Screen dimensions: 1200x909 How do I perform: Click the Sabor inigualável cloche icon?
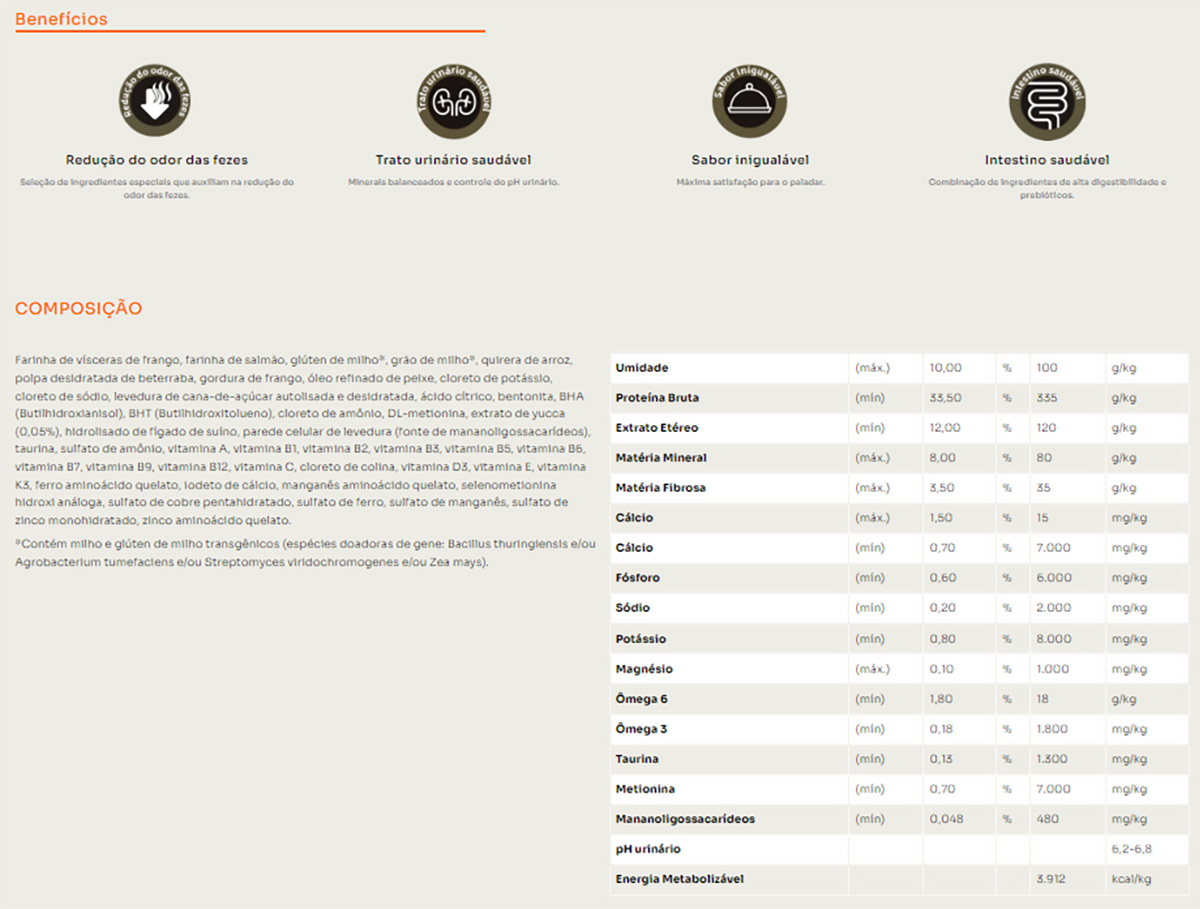[750, 101]
